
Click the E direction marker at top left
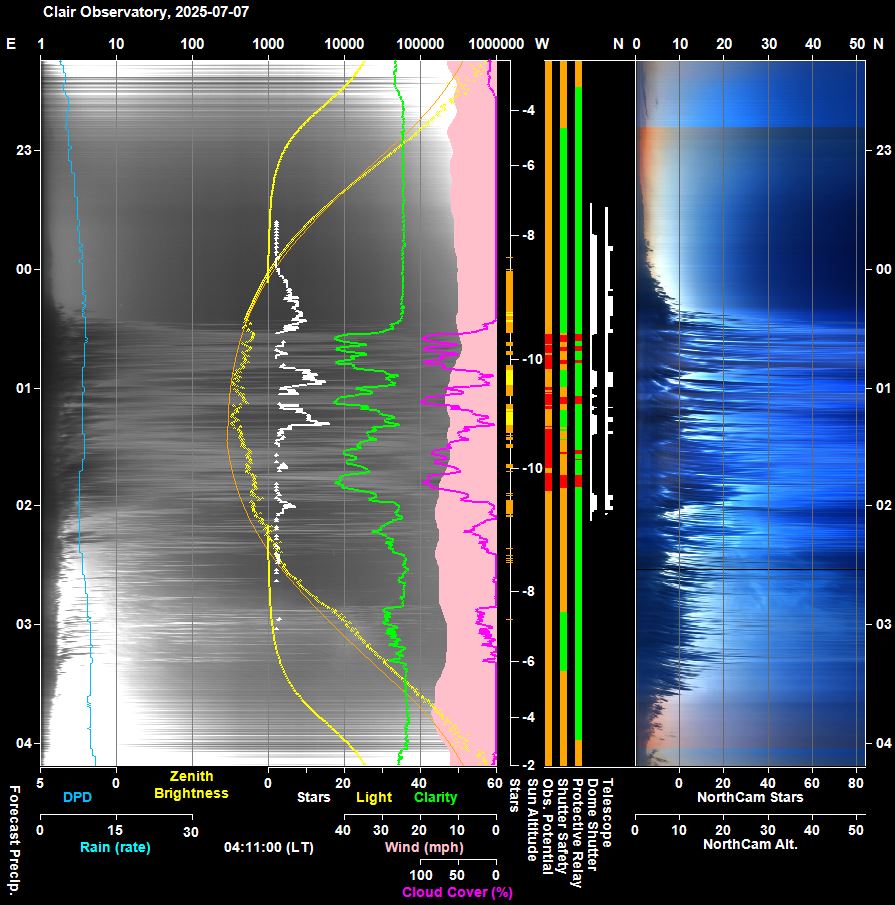[11, 44]
